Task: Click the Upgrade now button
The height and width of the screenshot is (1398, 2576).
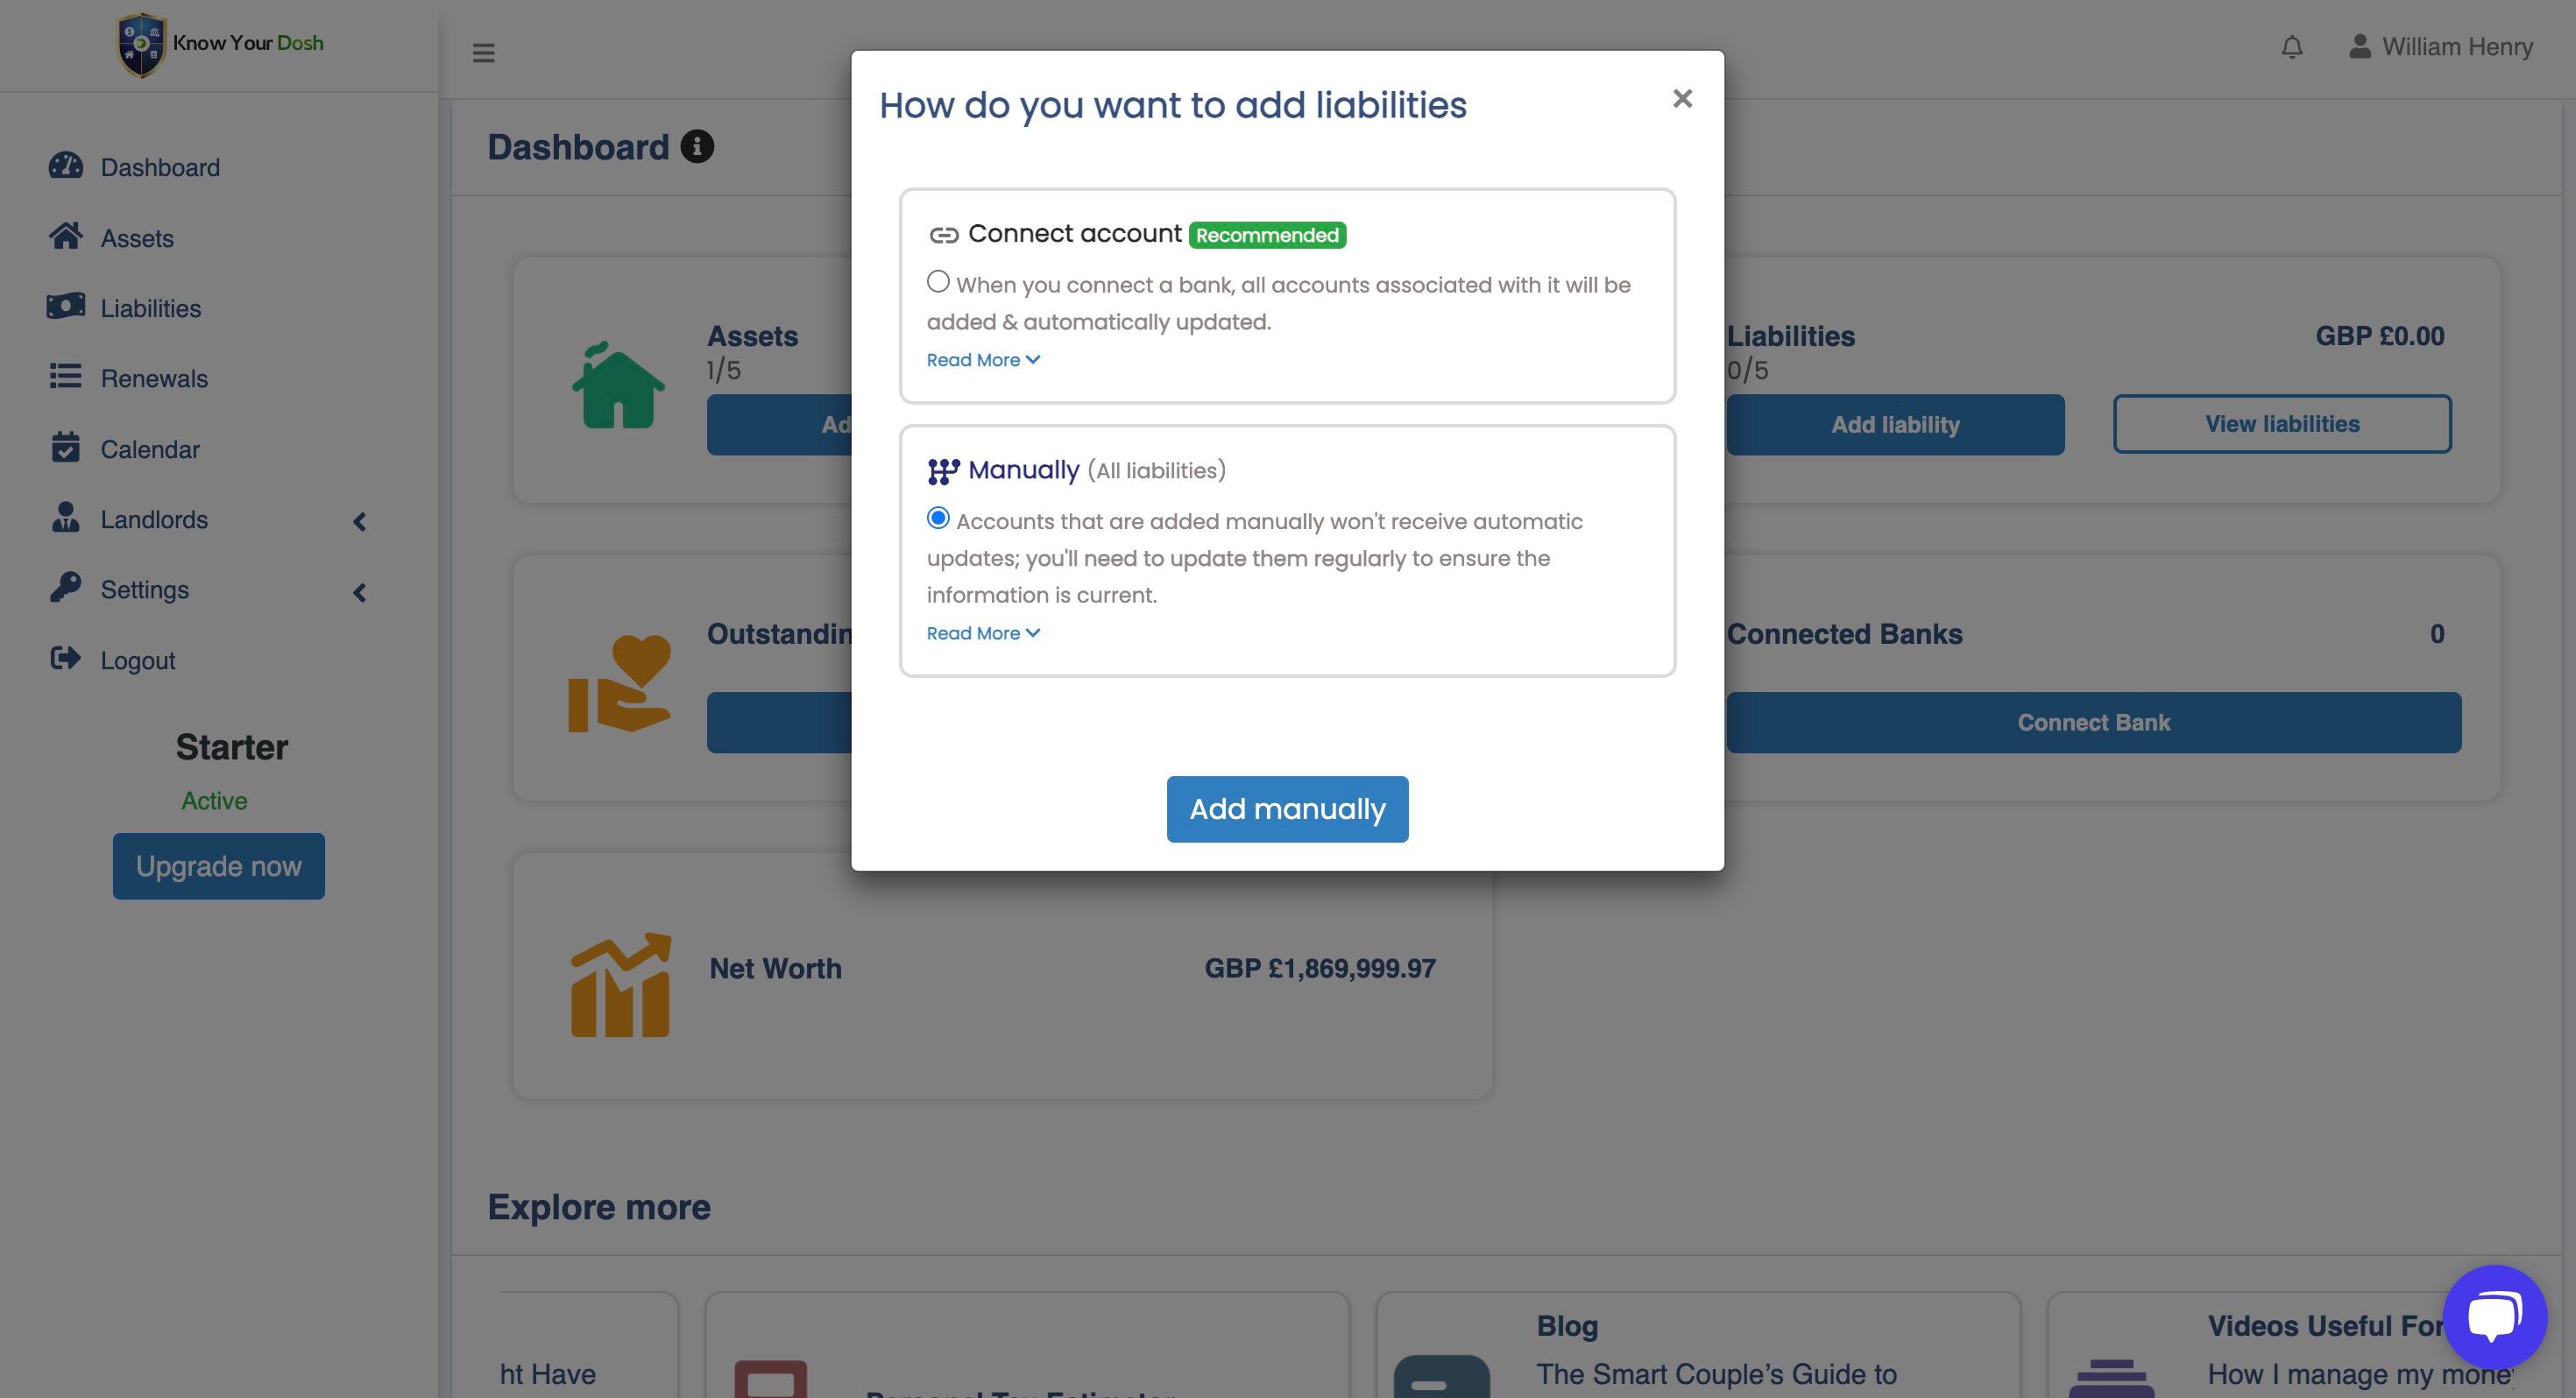Action: (x=218, y=866)
